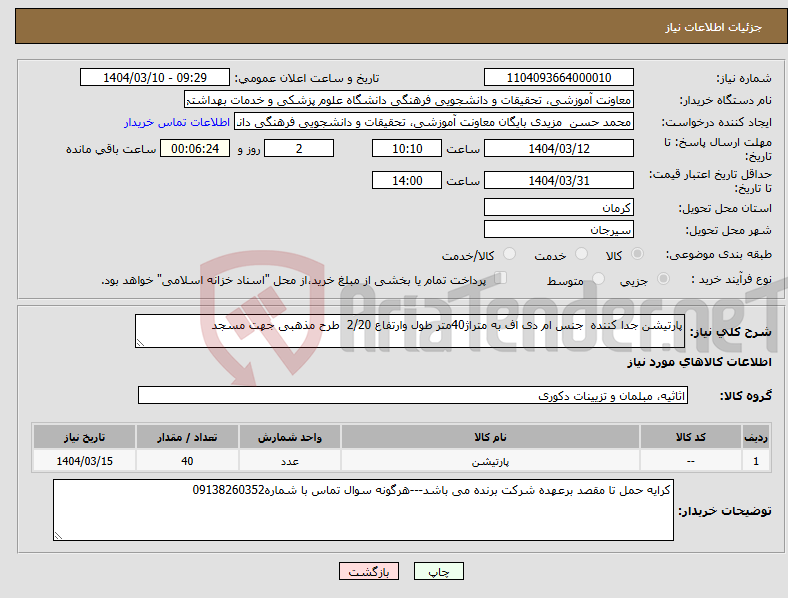
Task: Toggle the اسناد خزانه اسلامی payment checkbox
Action: click(x=501, y=277)
